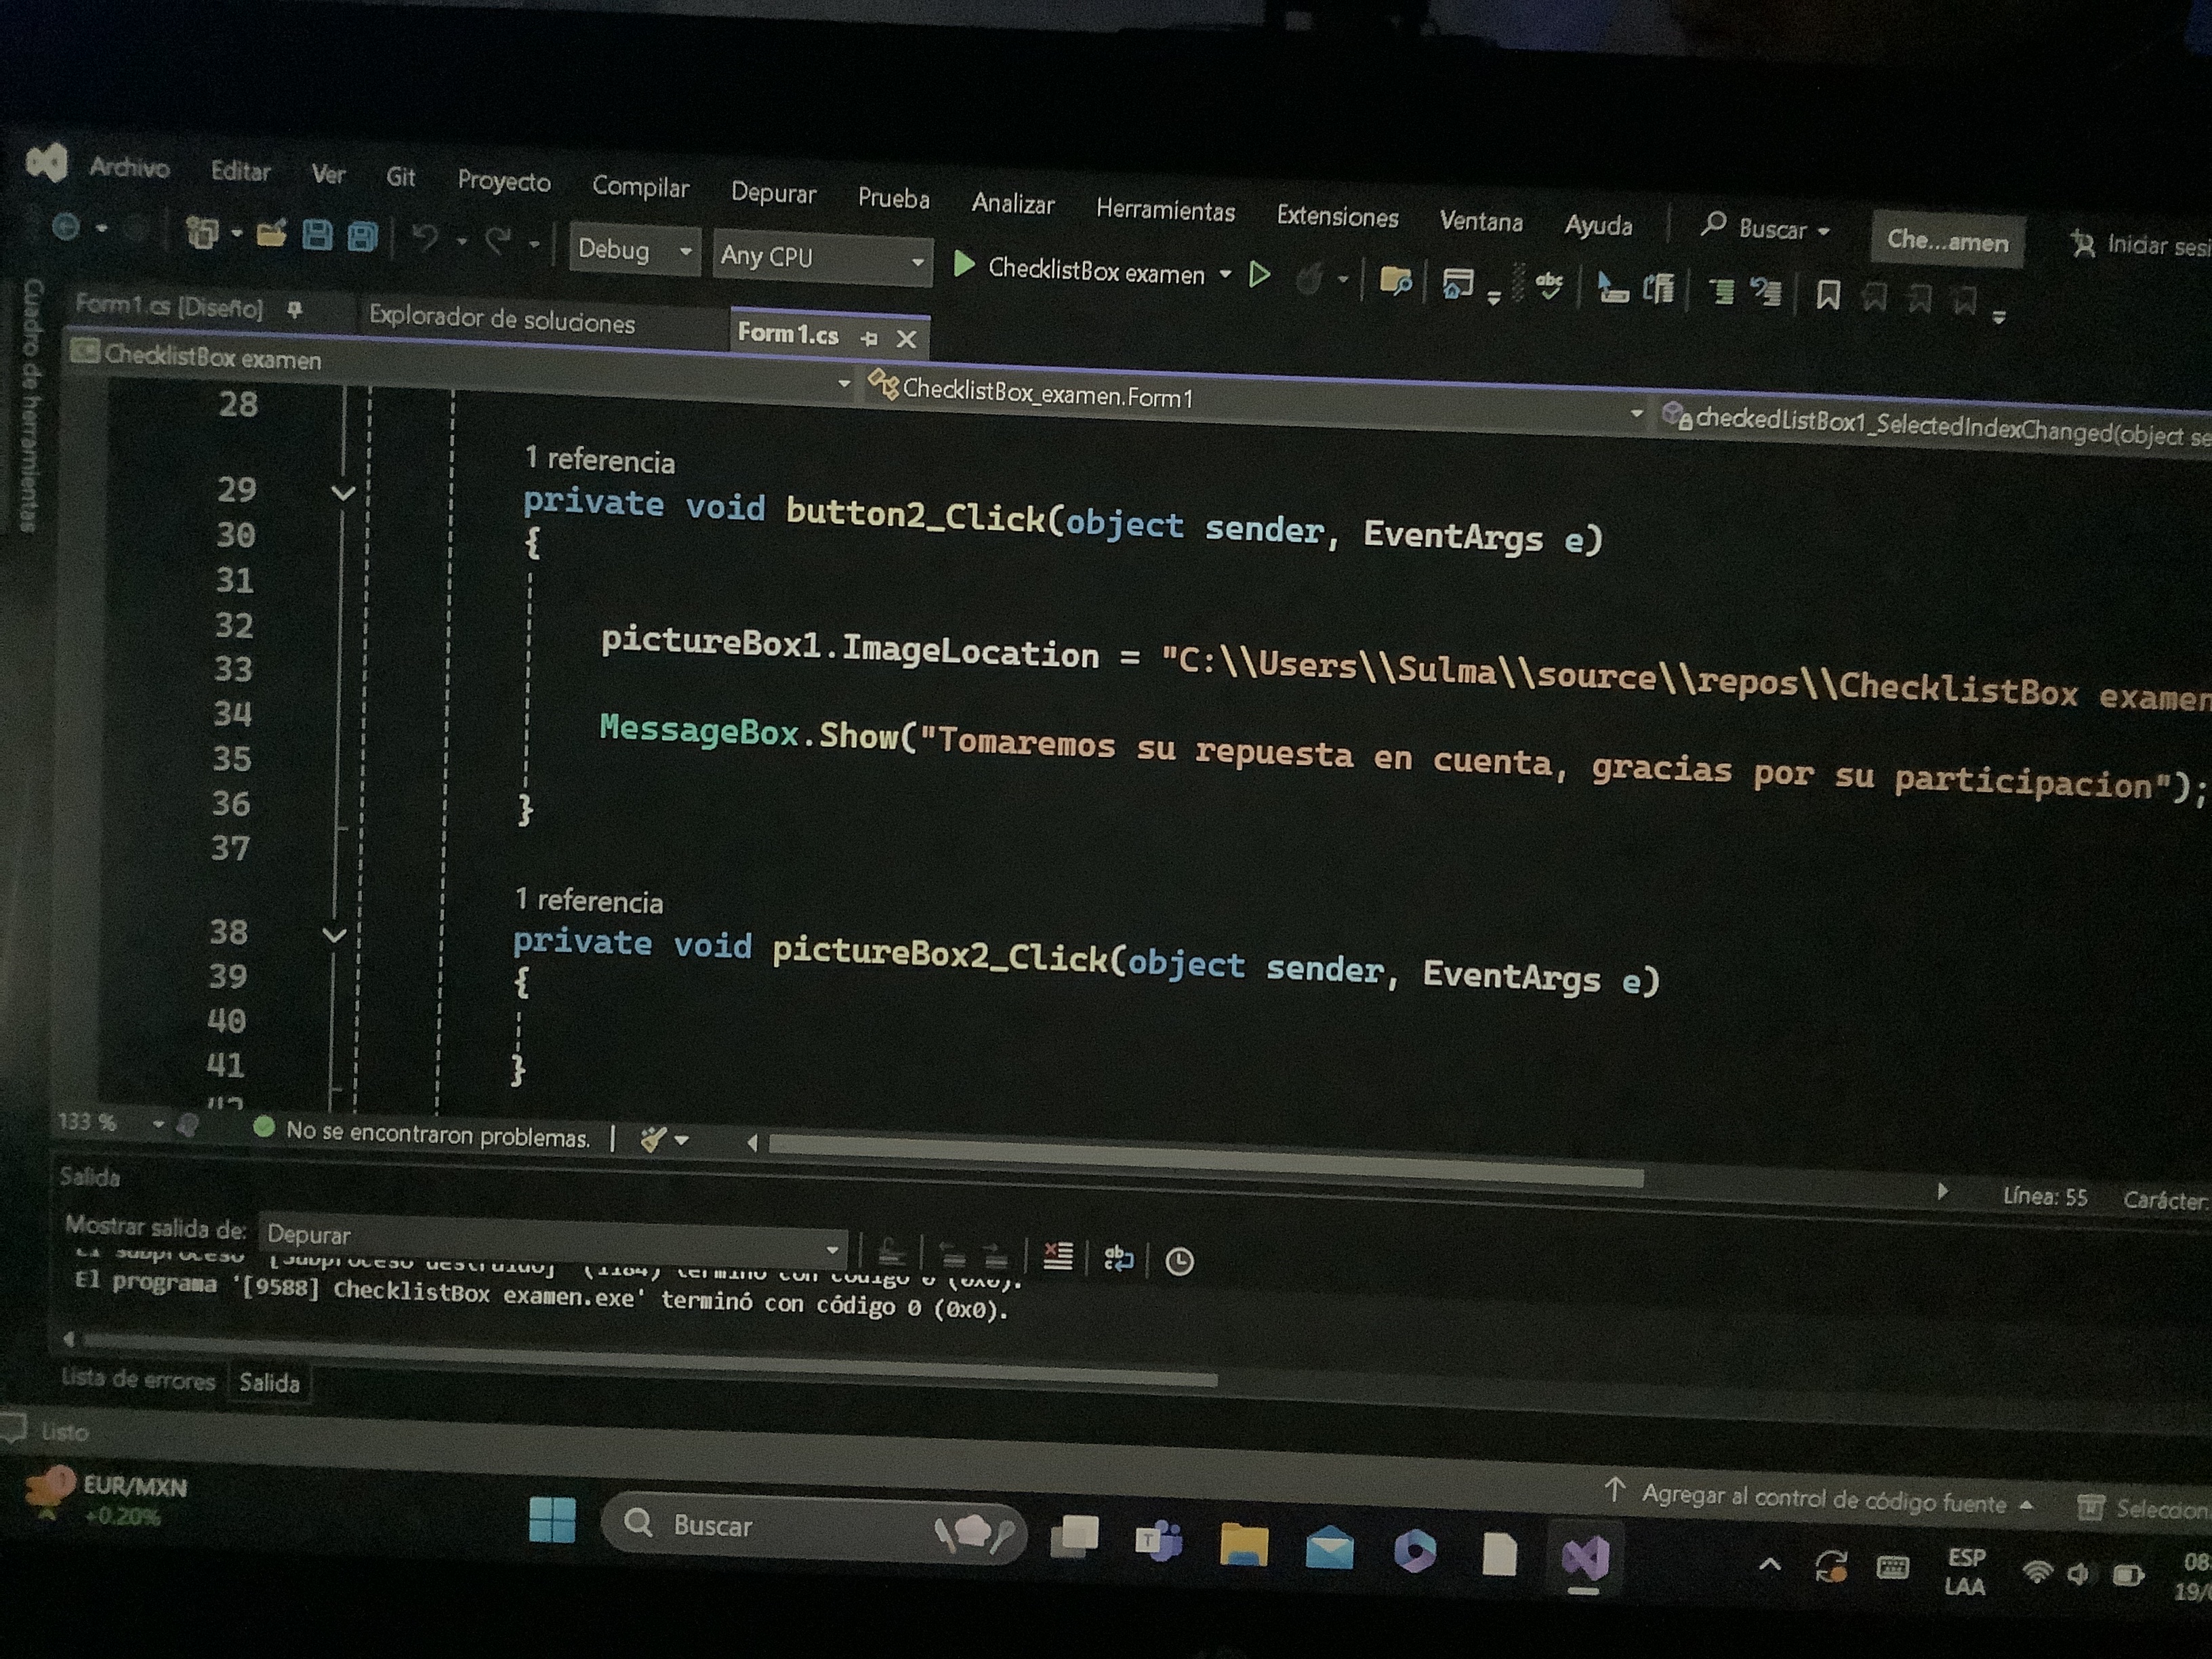
Task: Toggle word wrap in output pane
Action: [x=1118, y=1258]
